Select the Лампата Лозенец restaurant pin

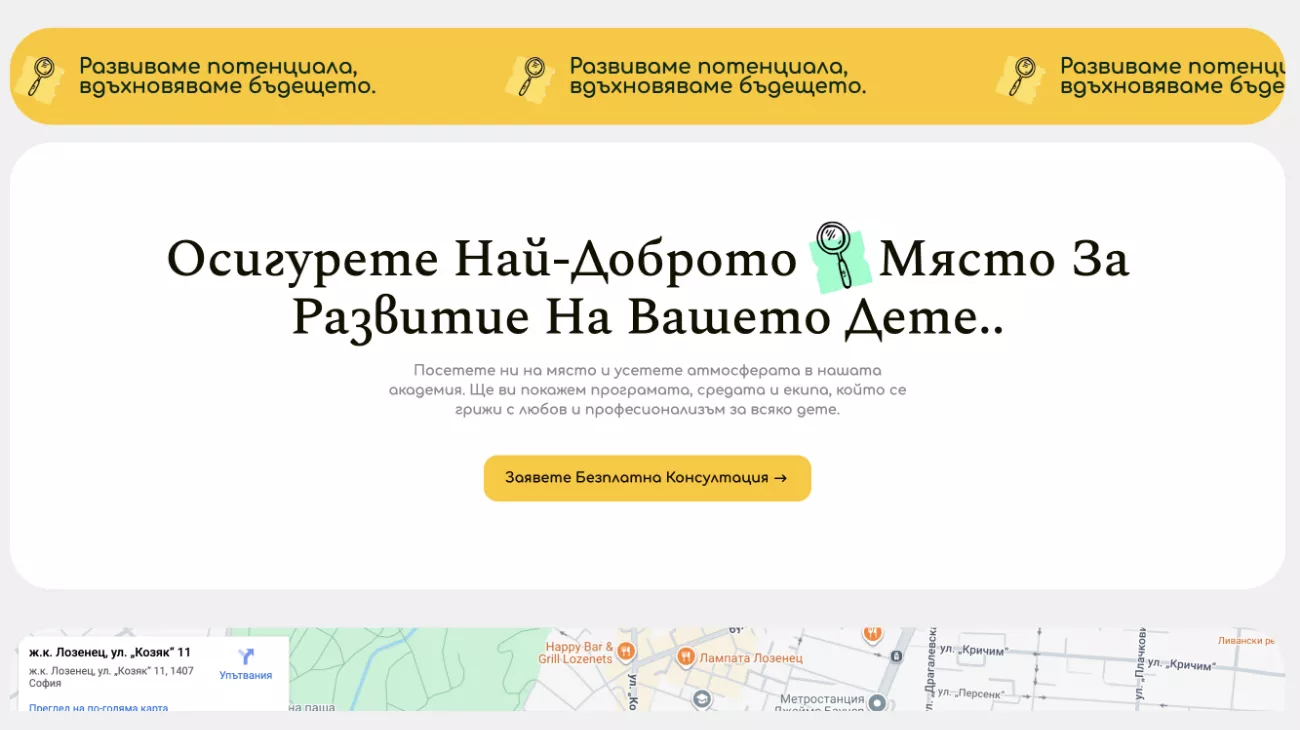[x=686, y=657]
